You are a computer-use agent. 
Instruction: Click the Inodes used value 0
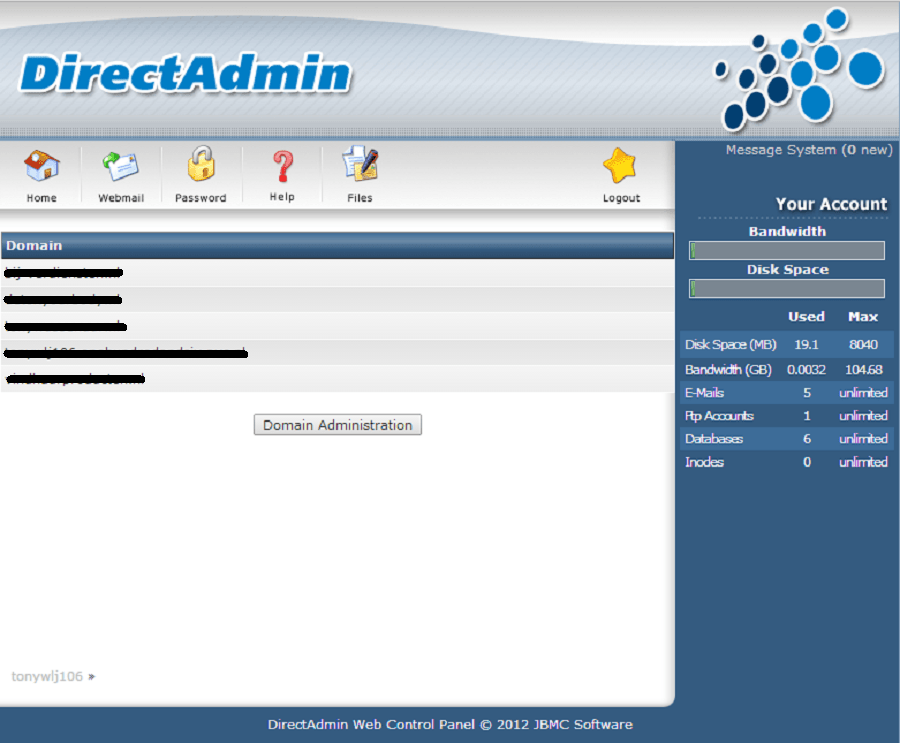click(806, 462)
